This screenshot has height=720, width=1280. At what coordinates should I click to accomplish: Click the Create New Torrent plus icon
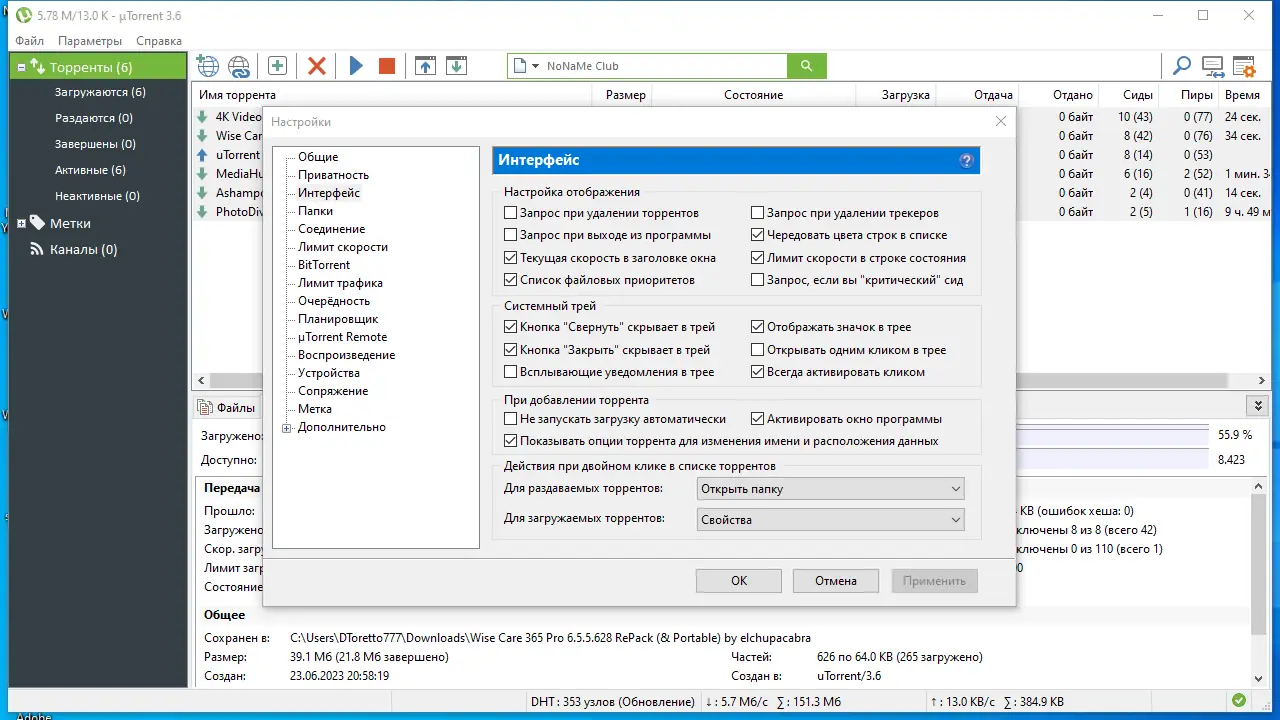point(277,66)
